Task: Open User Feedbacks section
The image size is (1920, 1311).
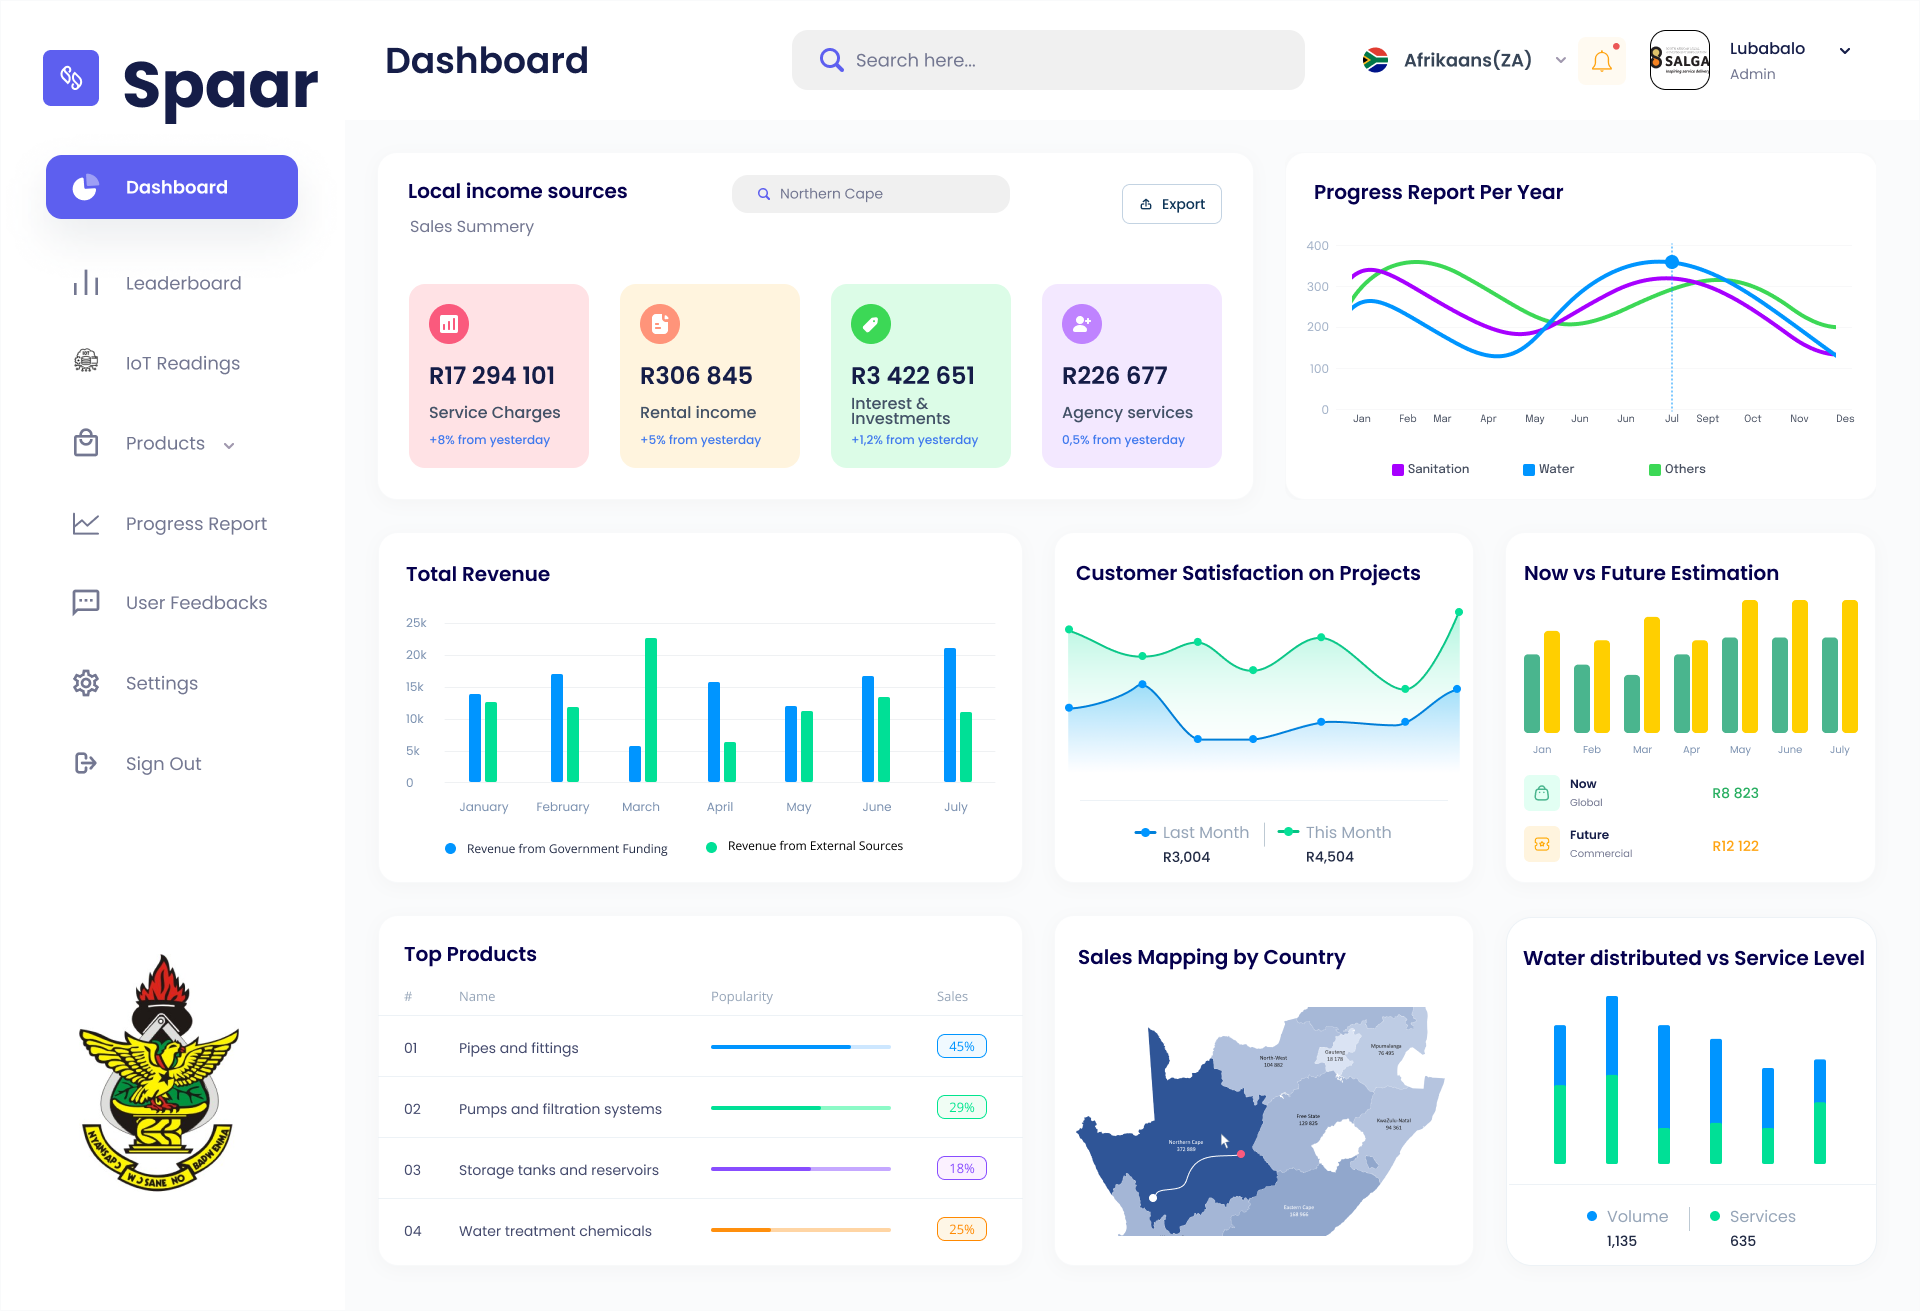Action: [196, 602]
